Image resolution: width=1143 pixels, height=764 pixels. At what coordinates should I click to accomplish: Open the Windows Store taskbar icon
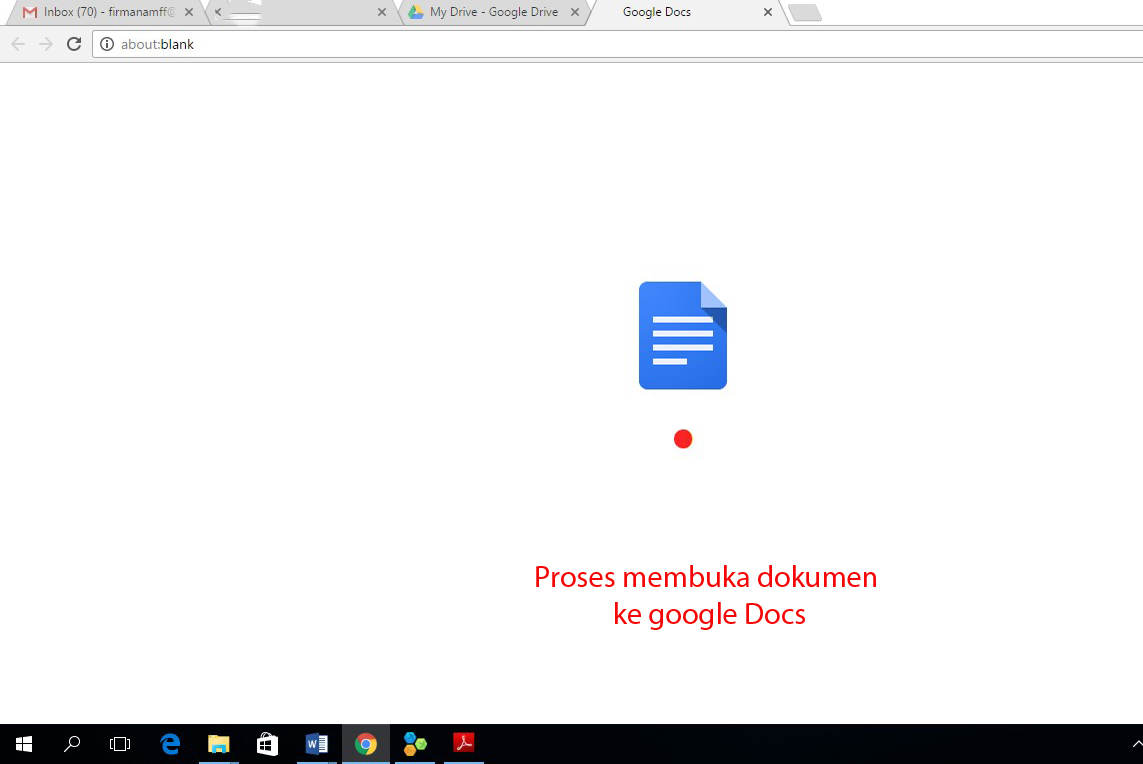coord(267,743)
